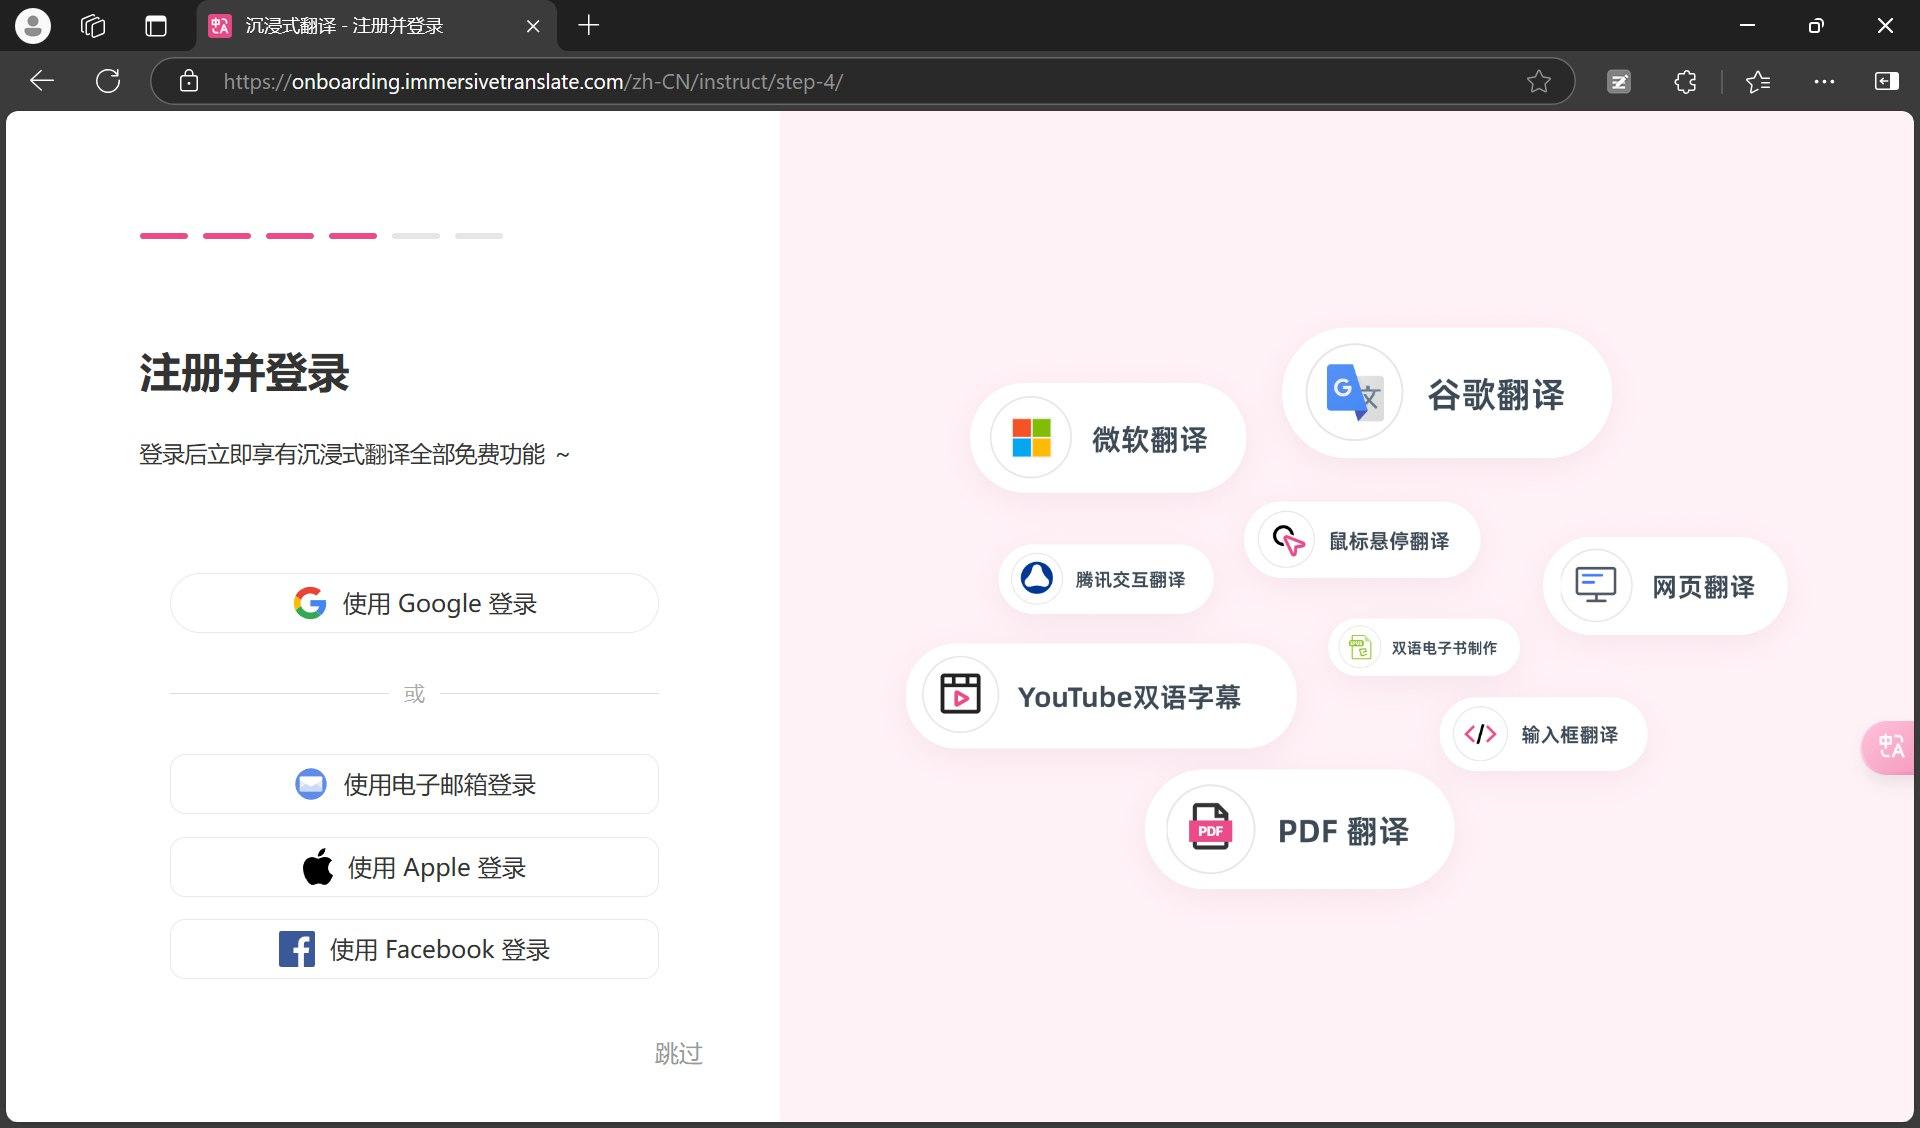Open the Immersive Translate extension toolbar icon
1920x1128 pixels.
[1619, 82]
